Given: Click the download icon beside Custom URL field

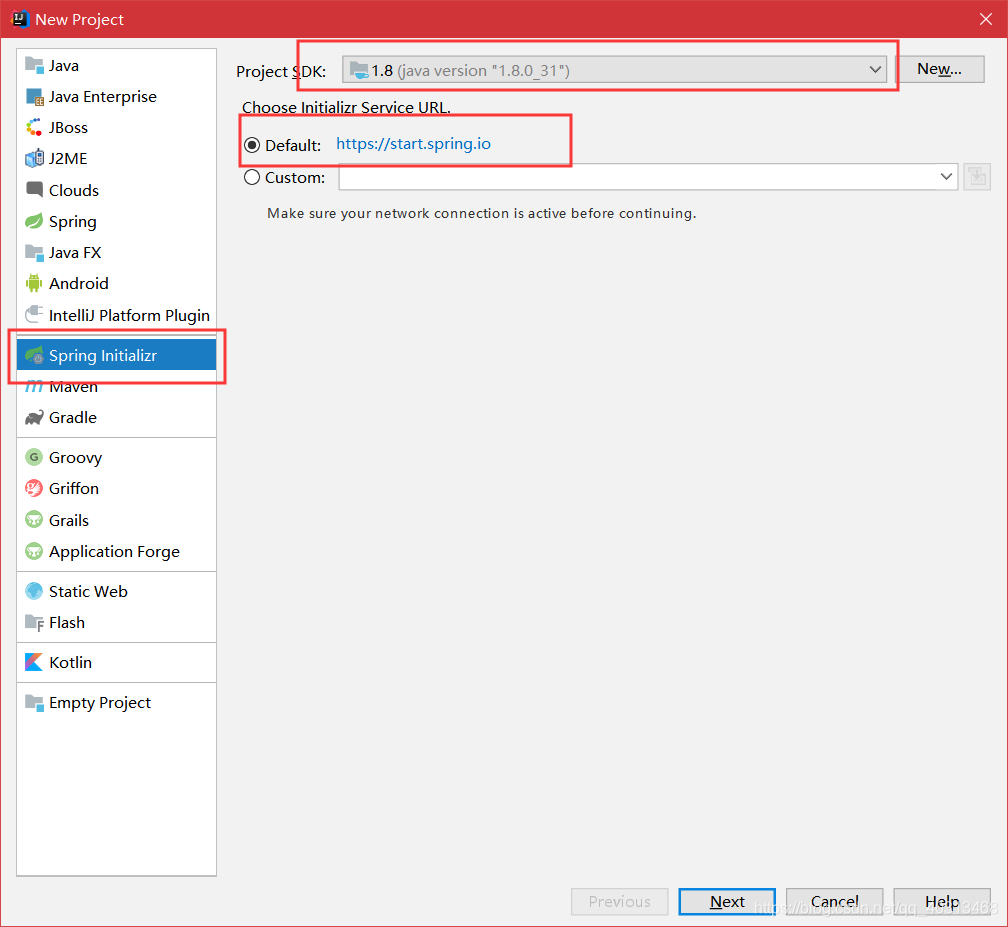Looking at the screenshot, I should (977, 177).
